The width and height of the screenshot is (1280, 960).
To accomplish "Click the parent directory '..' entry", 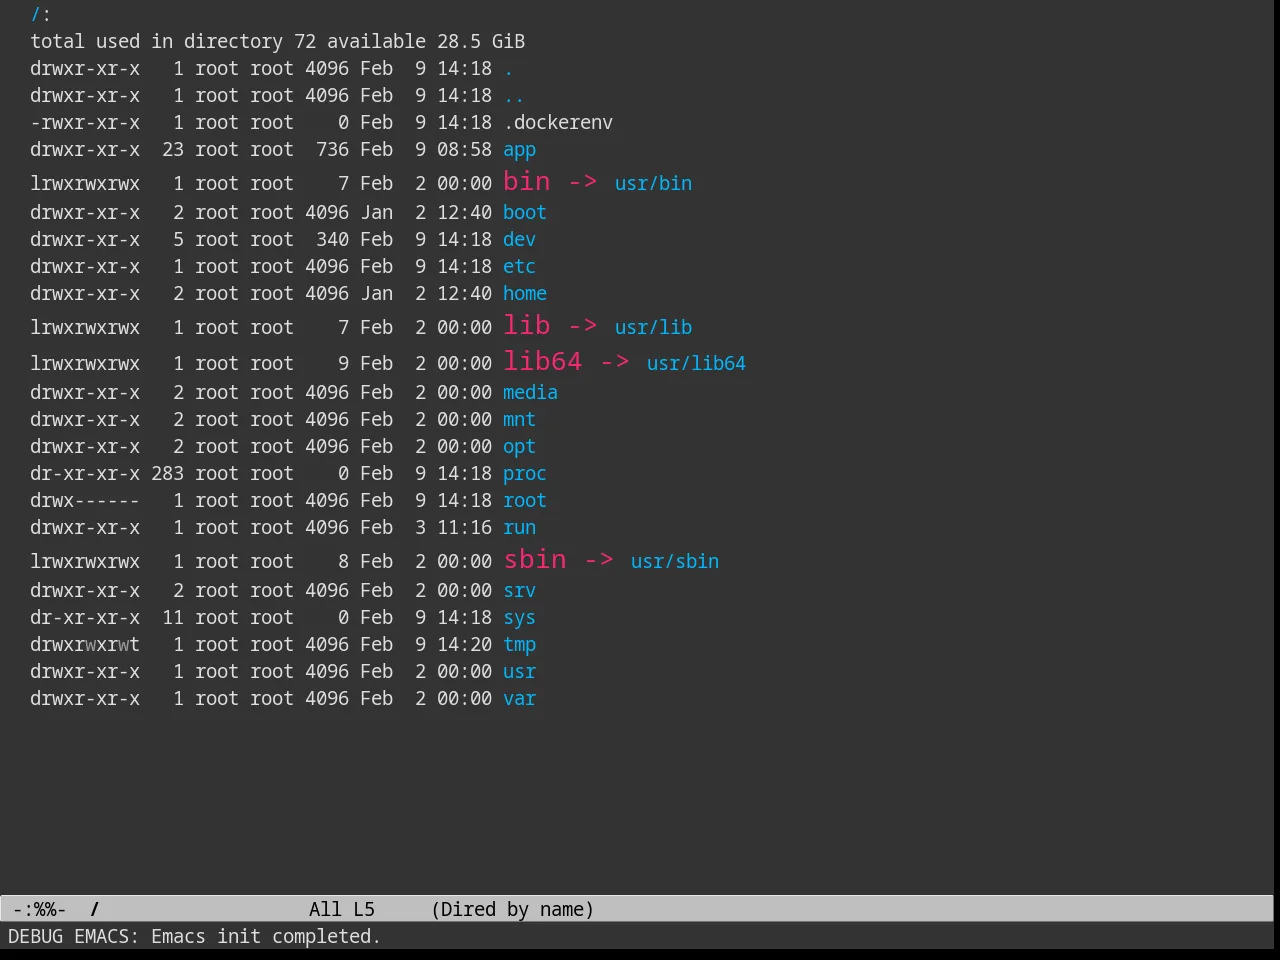I will 513,97.
